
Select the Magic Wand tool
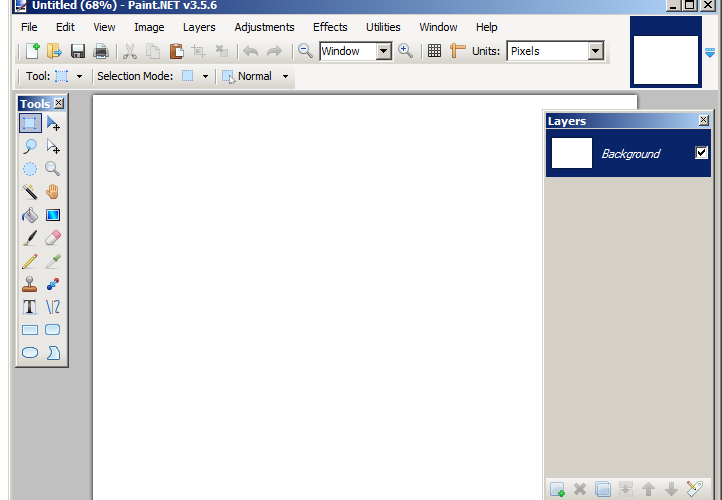click(30, 192)
